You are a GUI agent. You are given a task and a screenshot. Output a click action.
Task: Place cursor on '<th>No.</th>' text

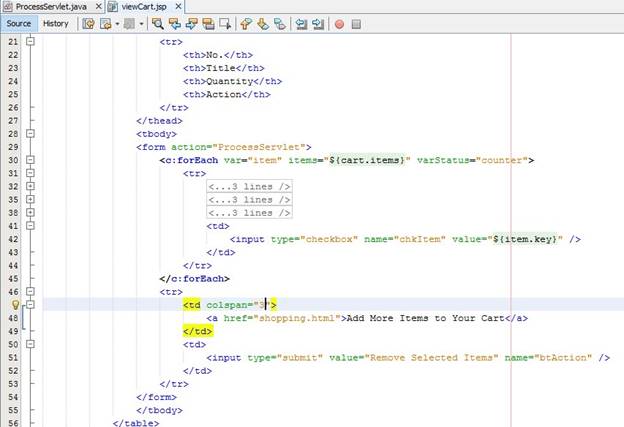point(218,55)
